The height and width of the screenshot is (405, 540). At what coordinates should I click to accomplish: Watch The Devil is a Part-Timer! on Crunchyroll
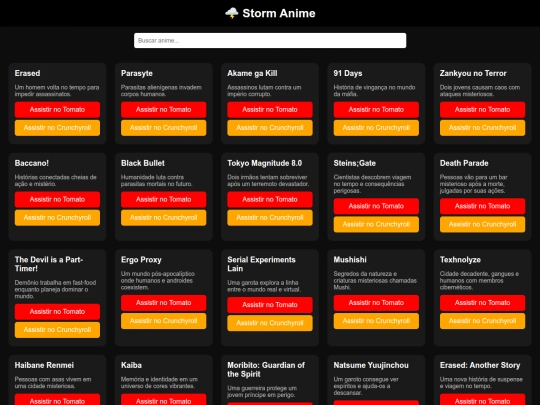[57, 330]
